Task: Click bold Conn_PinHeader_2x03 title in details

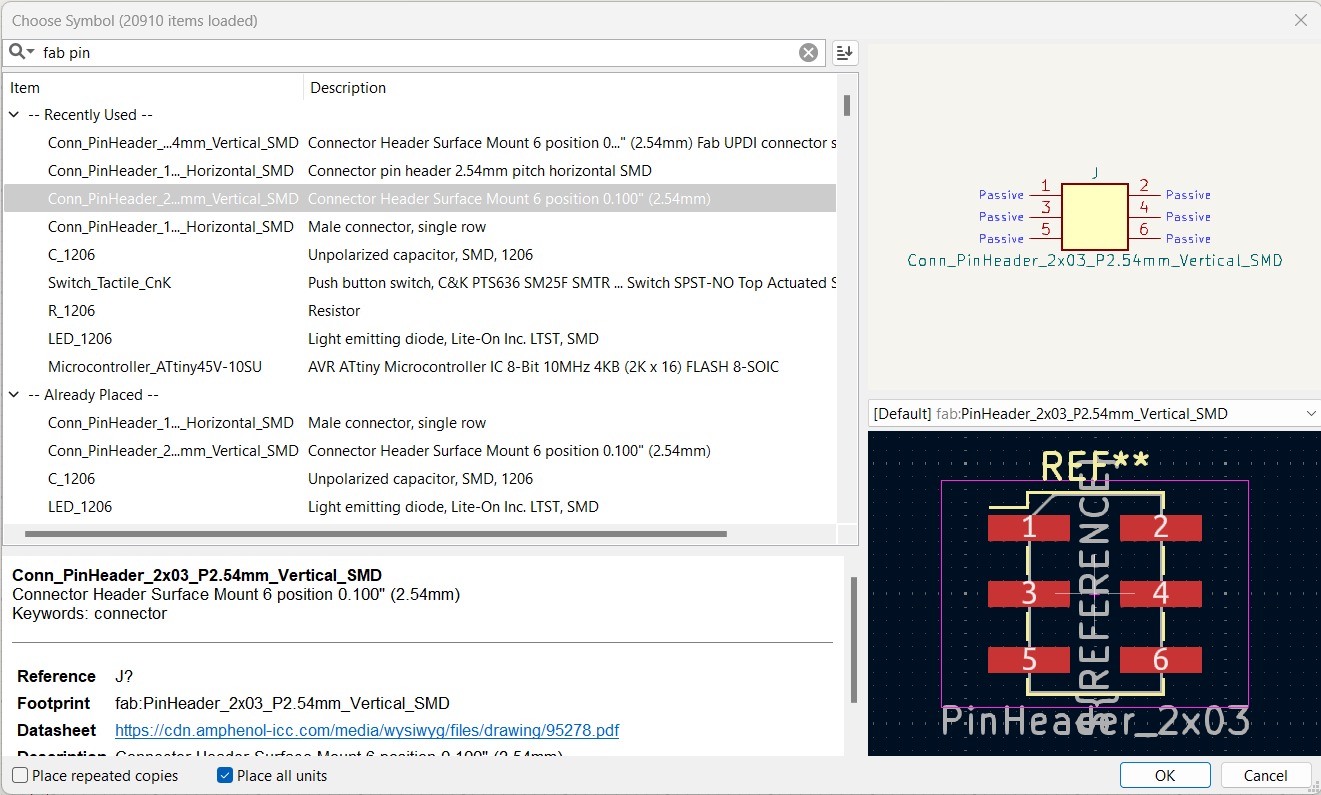Action: coord(197,575)
